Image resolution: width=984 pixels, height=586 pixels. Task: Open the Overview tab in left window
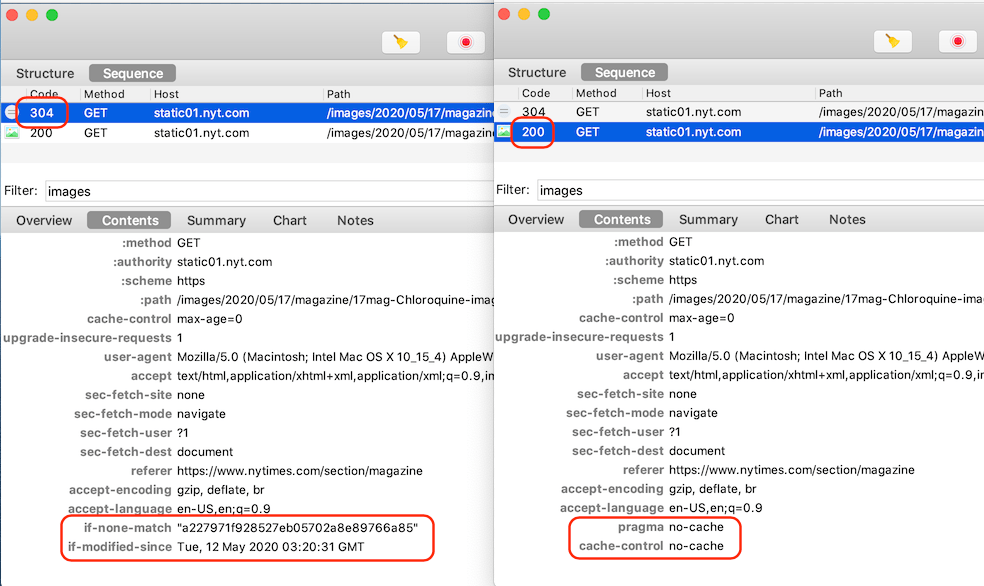tap(44, 220)
